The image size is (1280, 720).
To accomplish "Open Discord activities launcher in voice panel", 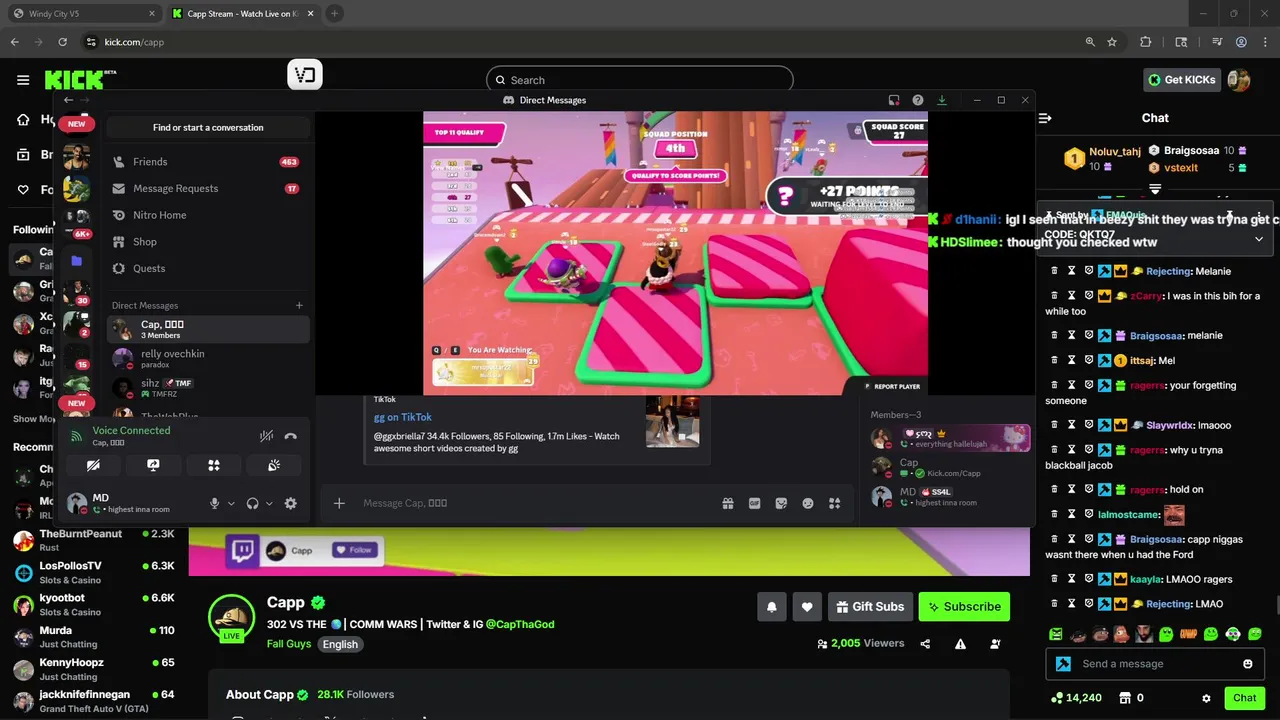I will coord(213,465).
